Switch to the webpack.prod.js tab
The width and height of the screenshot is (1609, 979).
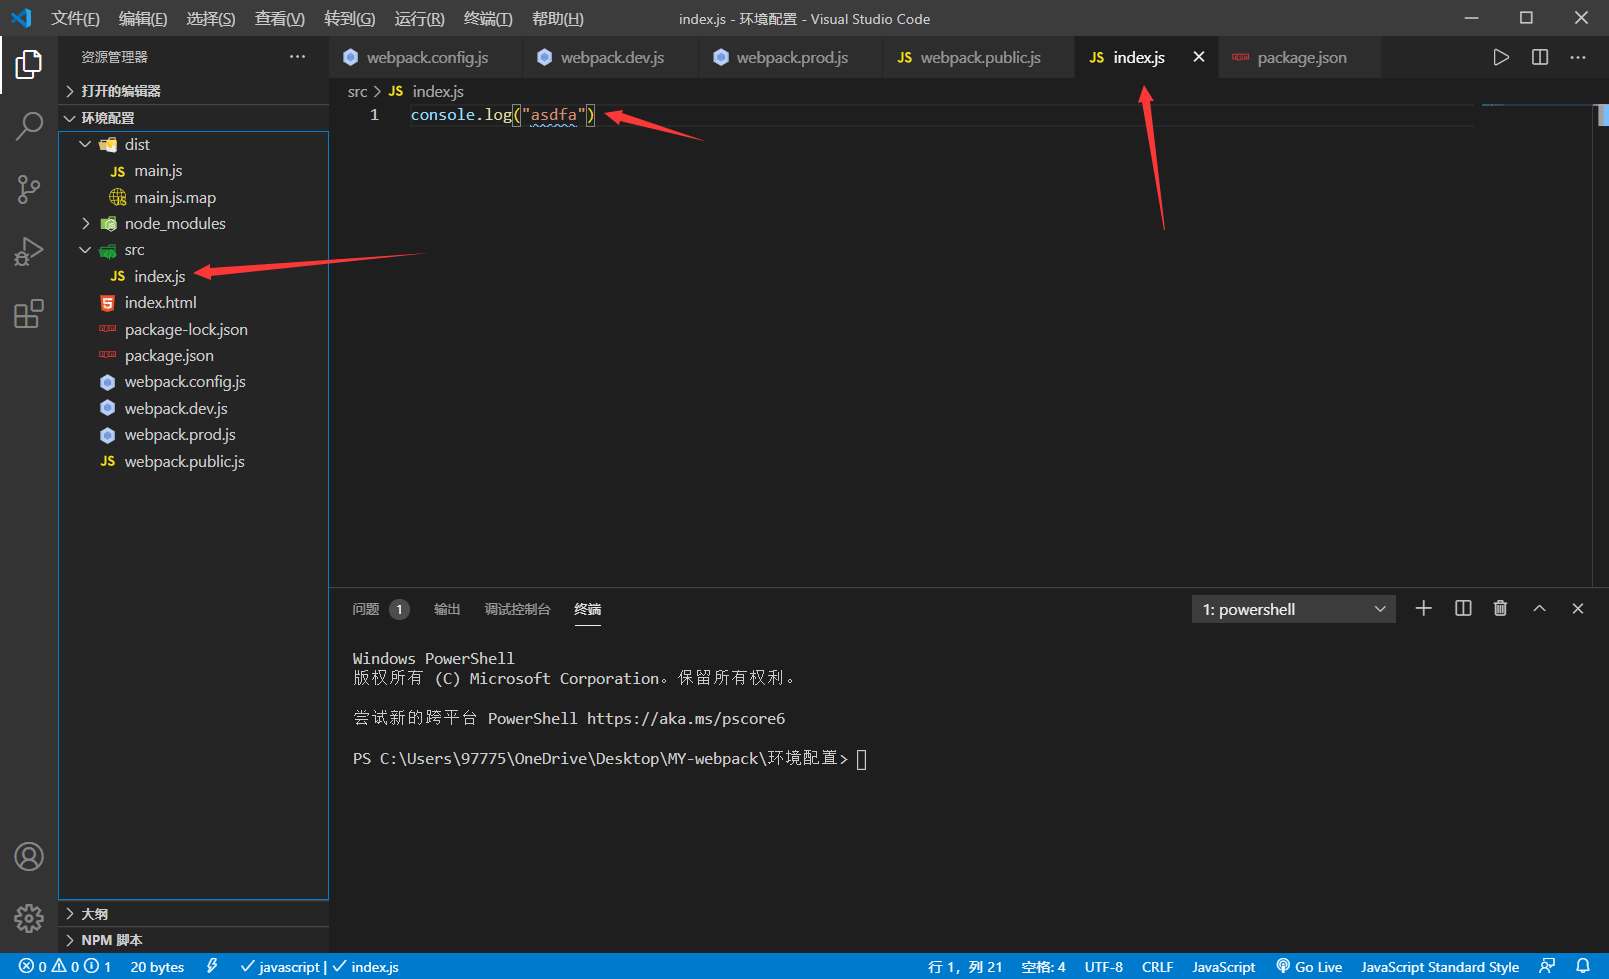791,57
